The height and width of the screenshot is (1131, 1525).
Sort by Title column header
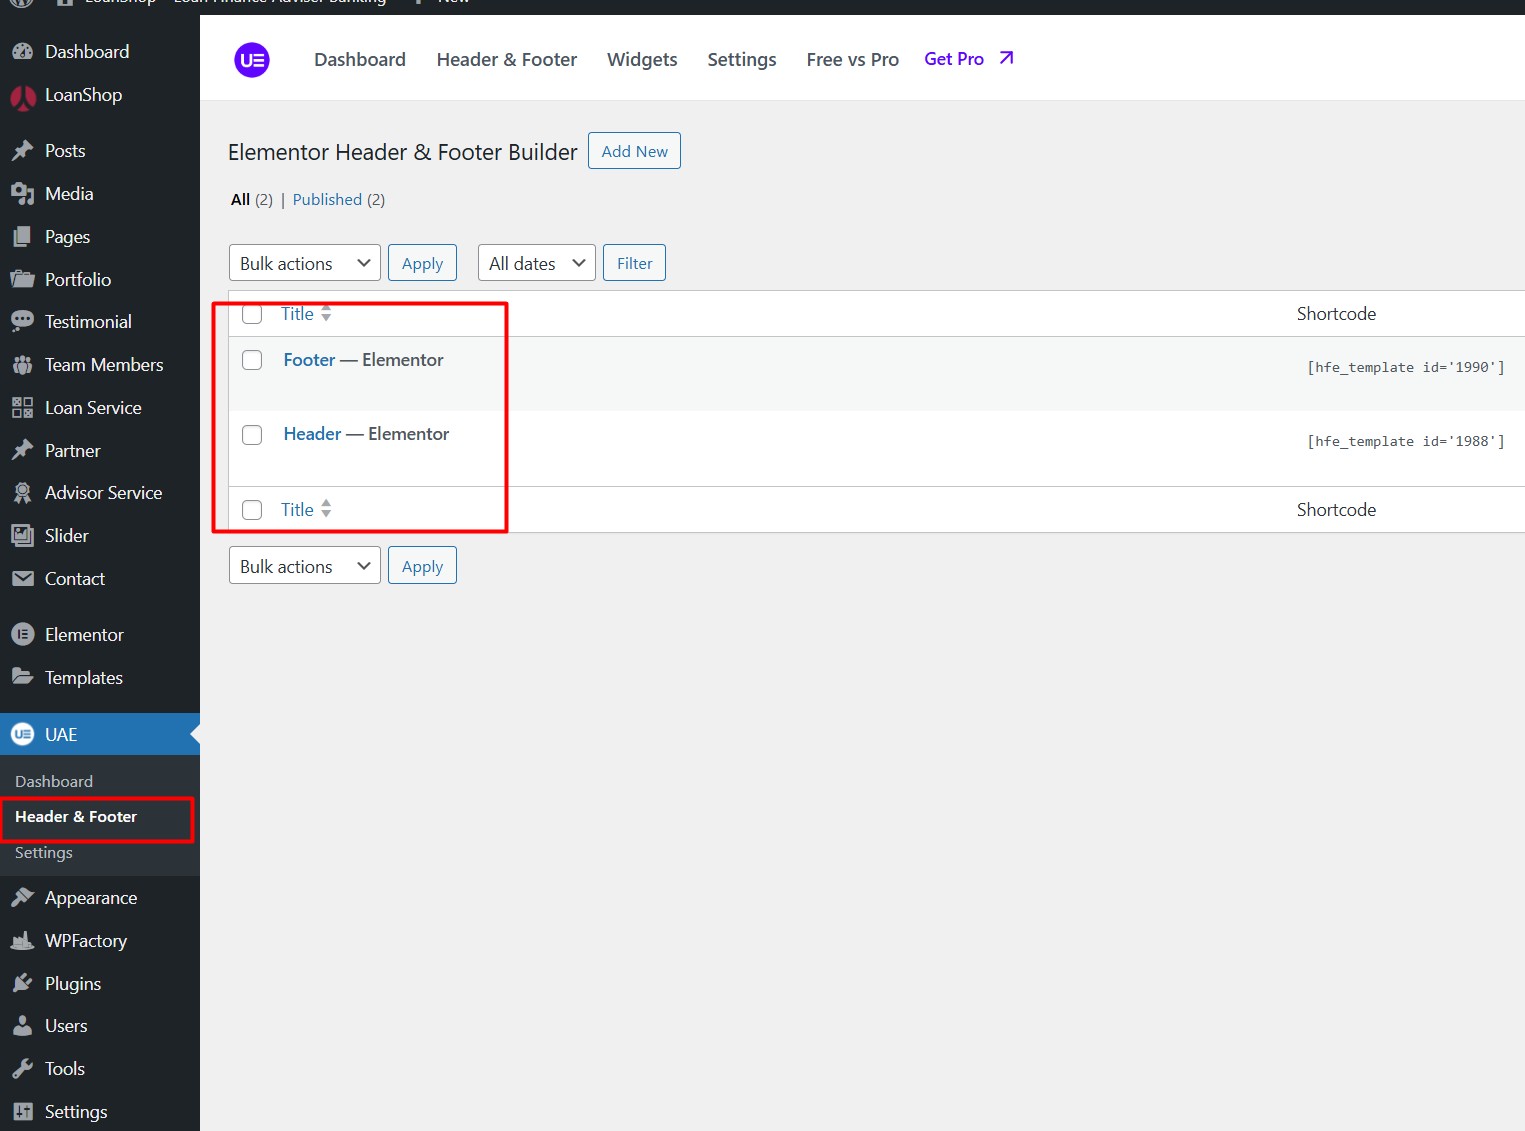[298, 314]
